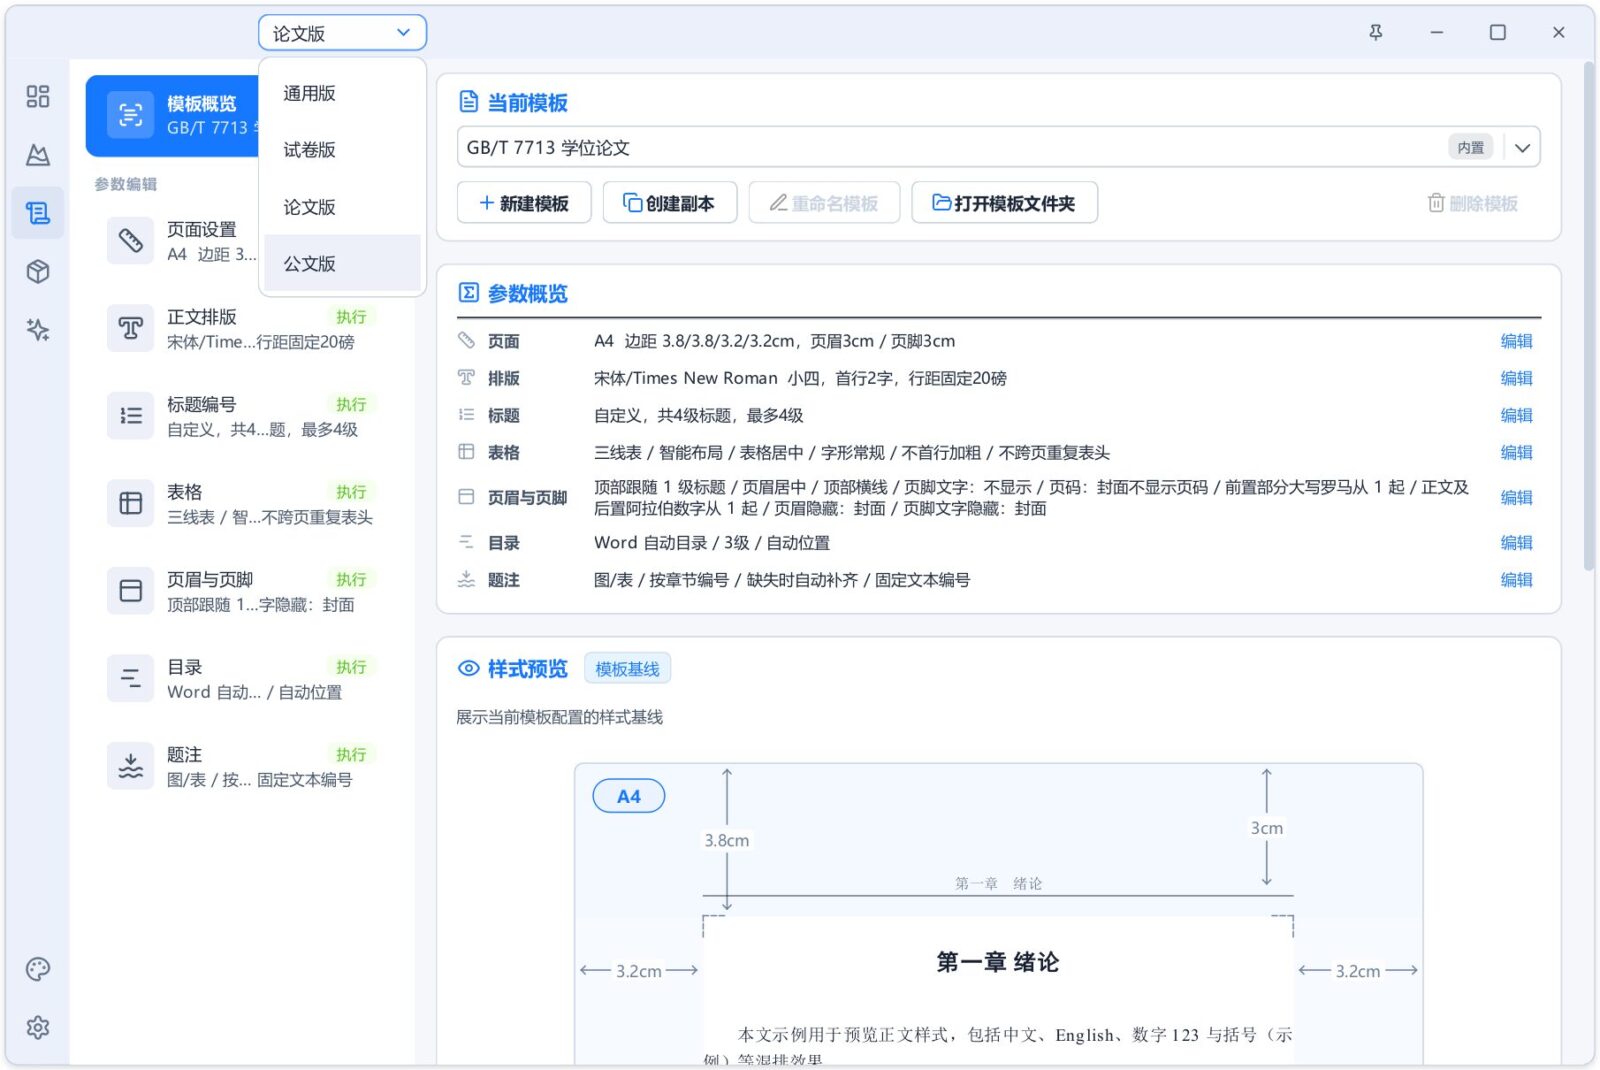1600x1070 pixels.
Task: Click the ruler icon in the 页面 overview row
Action: [466, 340]
